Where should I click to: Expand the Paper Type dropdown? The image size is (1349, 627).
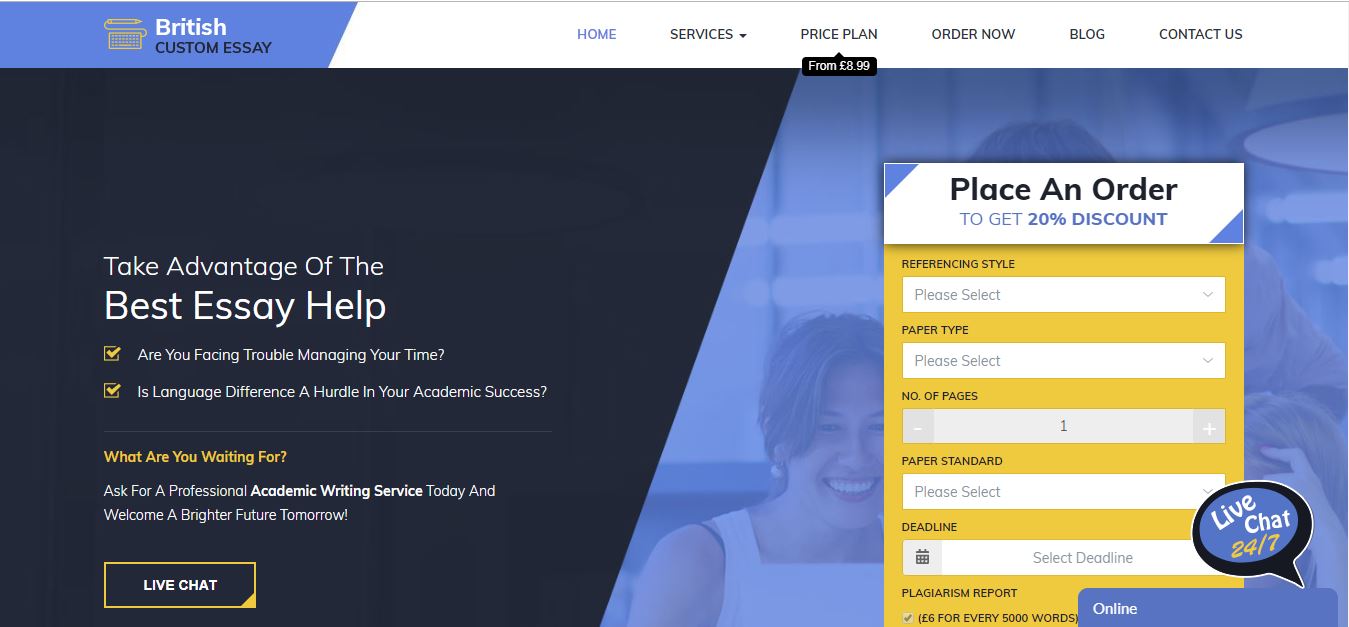click(1063, 361)
